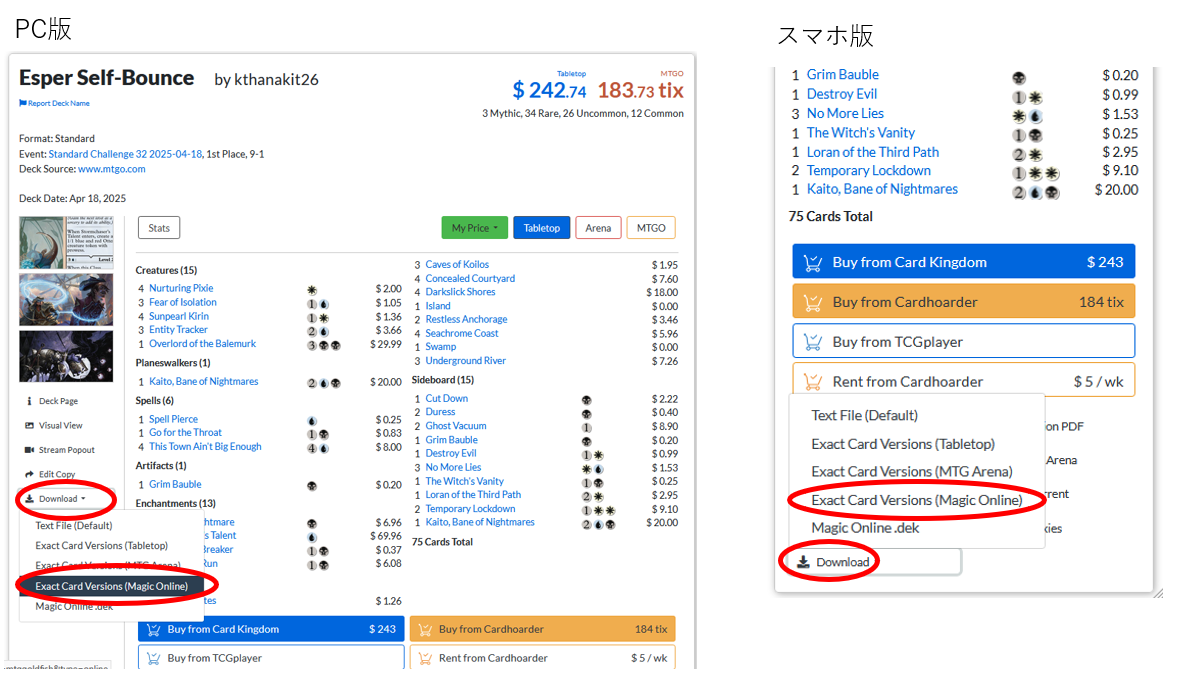Tap Exact Card Versions (Tabletop) in smartphone menu
1178x680 pixels.
(x=903, y=444)
